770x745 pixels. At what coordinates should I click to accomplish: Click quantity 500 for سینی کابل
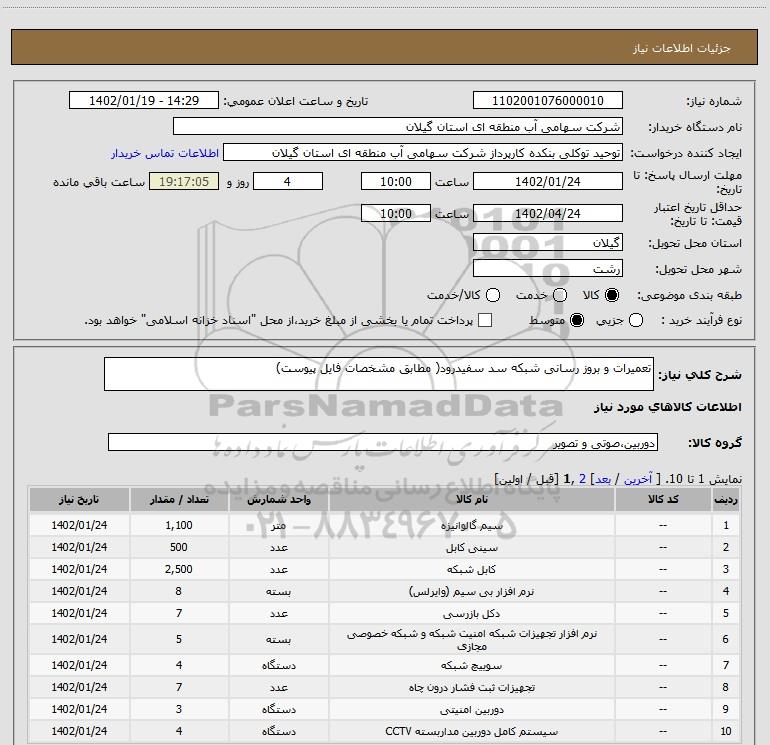(x=179, y=548)
